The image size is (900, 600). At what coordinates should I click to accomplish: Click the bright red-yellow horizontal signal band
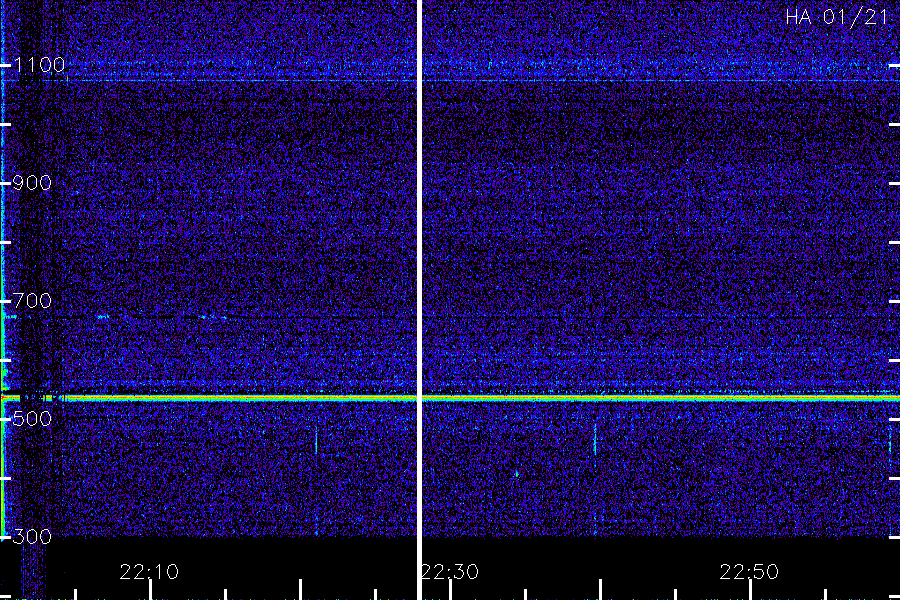point(450,397)
